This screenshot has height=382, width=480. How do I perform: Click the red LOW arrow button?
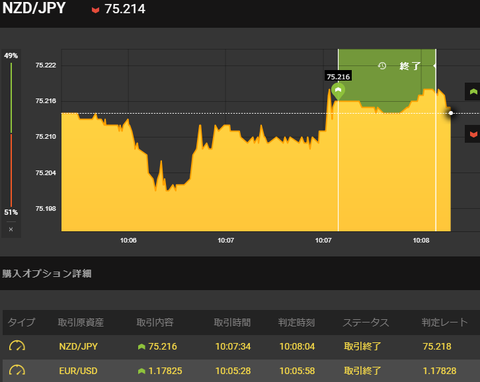473,134
